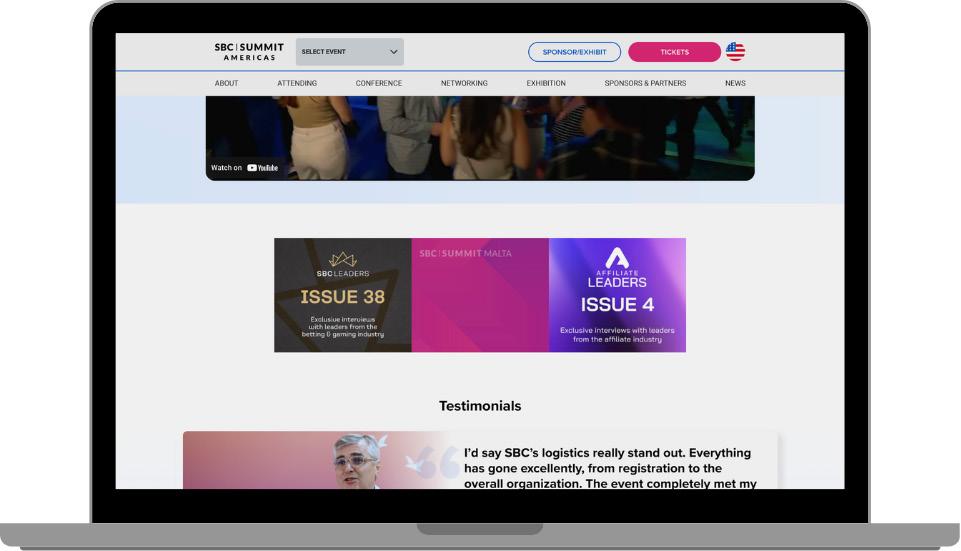The image size is (961, 551).
Task: Open the Attending menu item
Action: pyautogui.click(x=297, y=83)
